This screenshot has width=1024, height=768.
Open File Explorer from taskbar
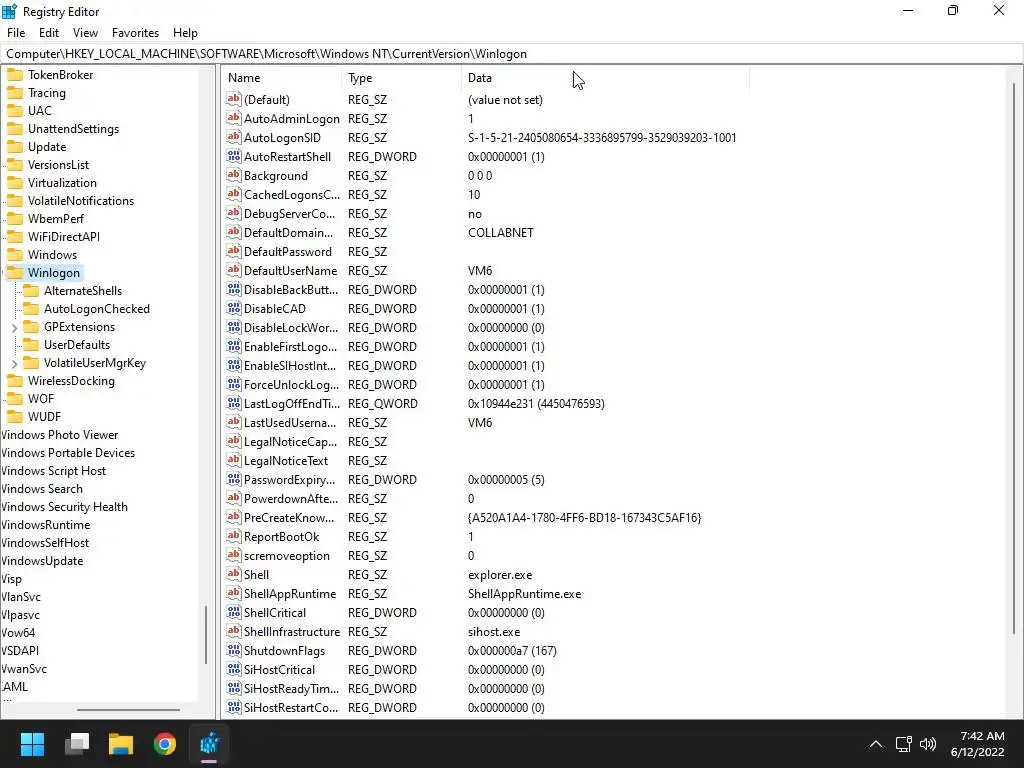click(121, 744)
